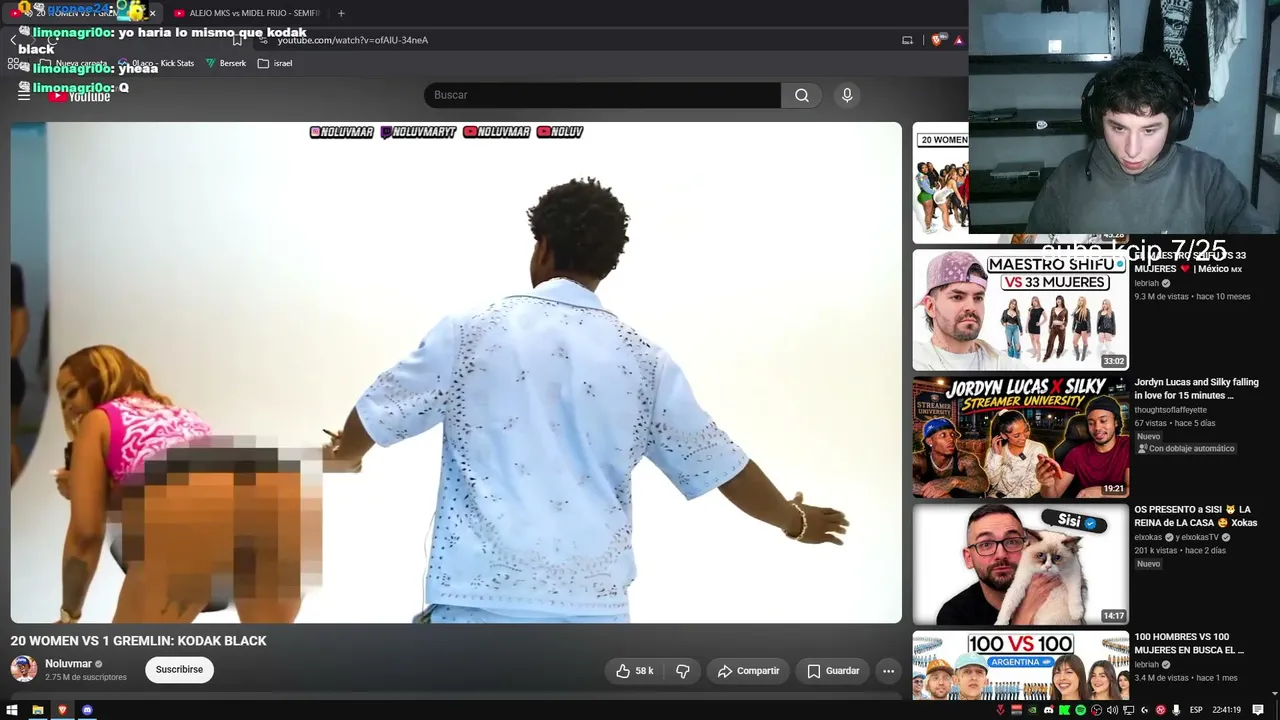1280x720 pixels.
Task: Open the Noluvmar channel avatar
Action: click(x=24, y=669)
